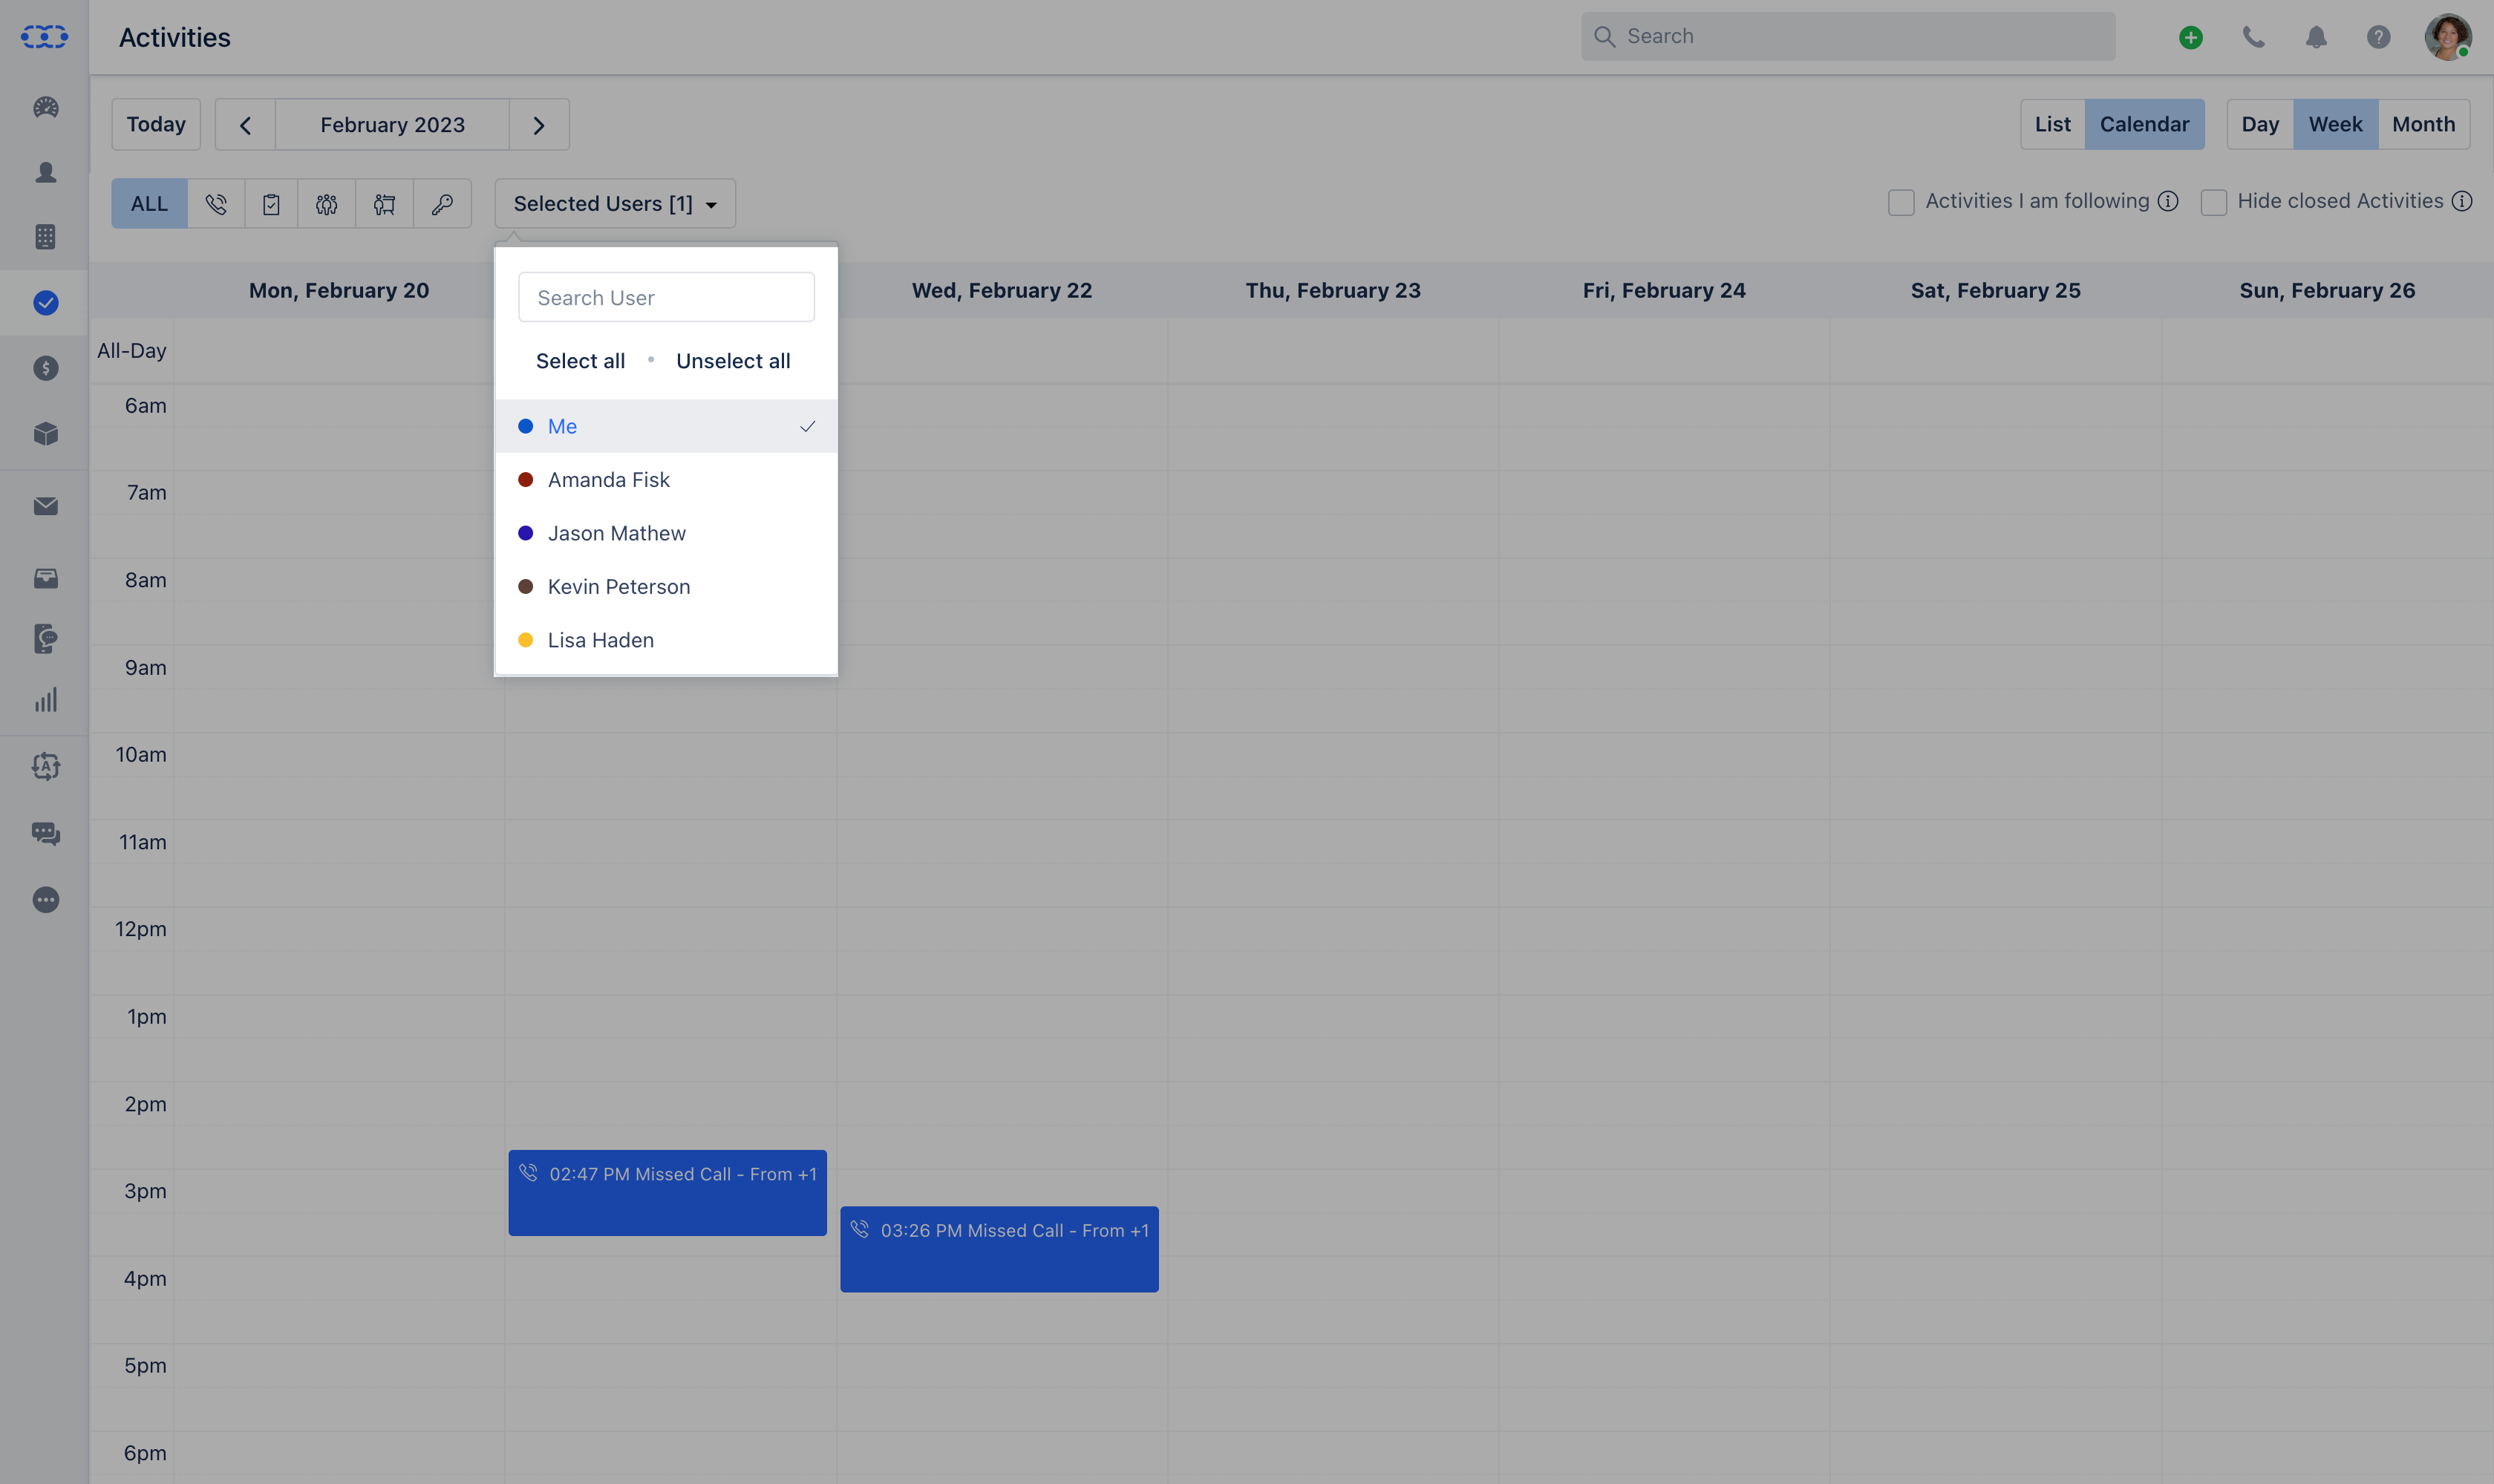
Task: Enable Activities I am following checkbox
Action: pos(1901,202)
